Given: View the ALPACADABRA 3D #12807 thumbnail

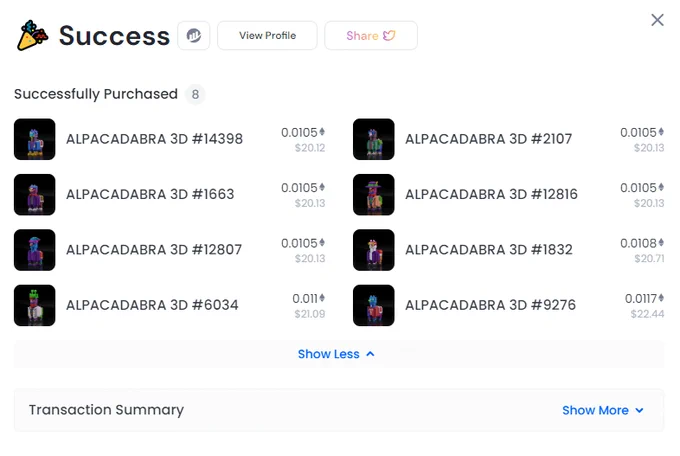Looking at the screenshot, I should pyautogui.click(x=35, y=250).
